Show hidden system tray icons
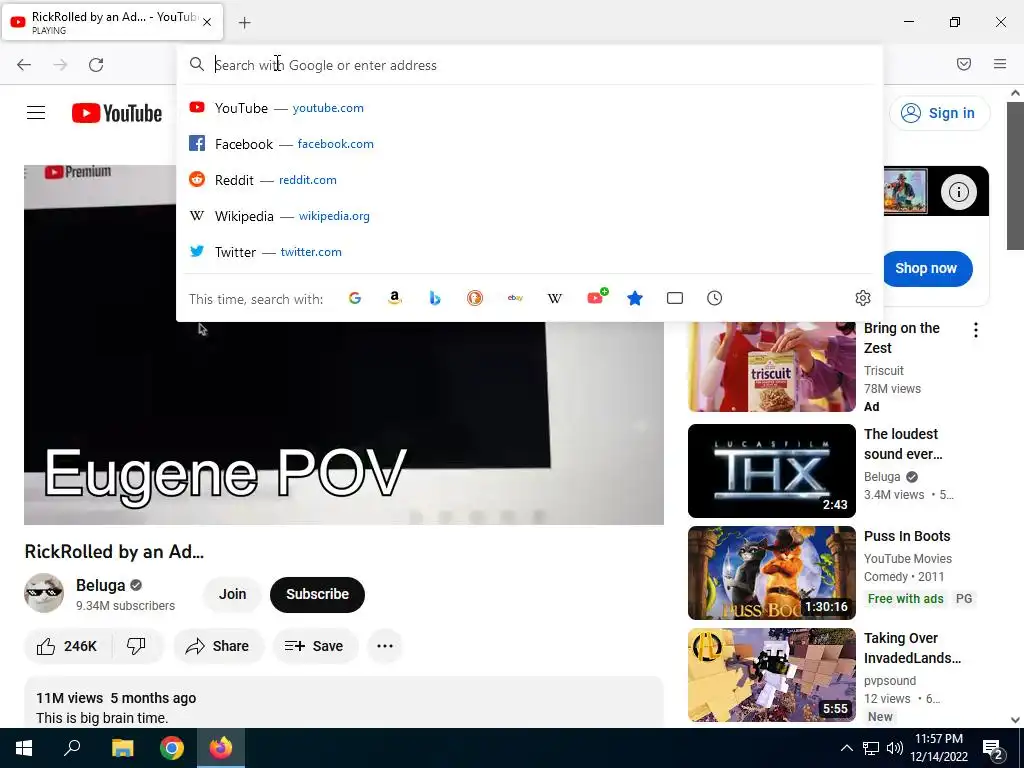The width and height of the screenshot is (1024, 768). coord(846,748)
